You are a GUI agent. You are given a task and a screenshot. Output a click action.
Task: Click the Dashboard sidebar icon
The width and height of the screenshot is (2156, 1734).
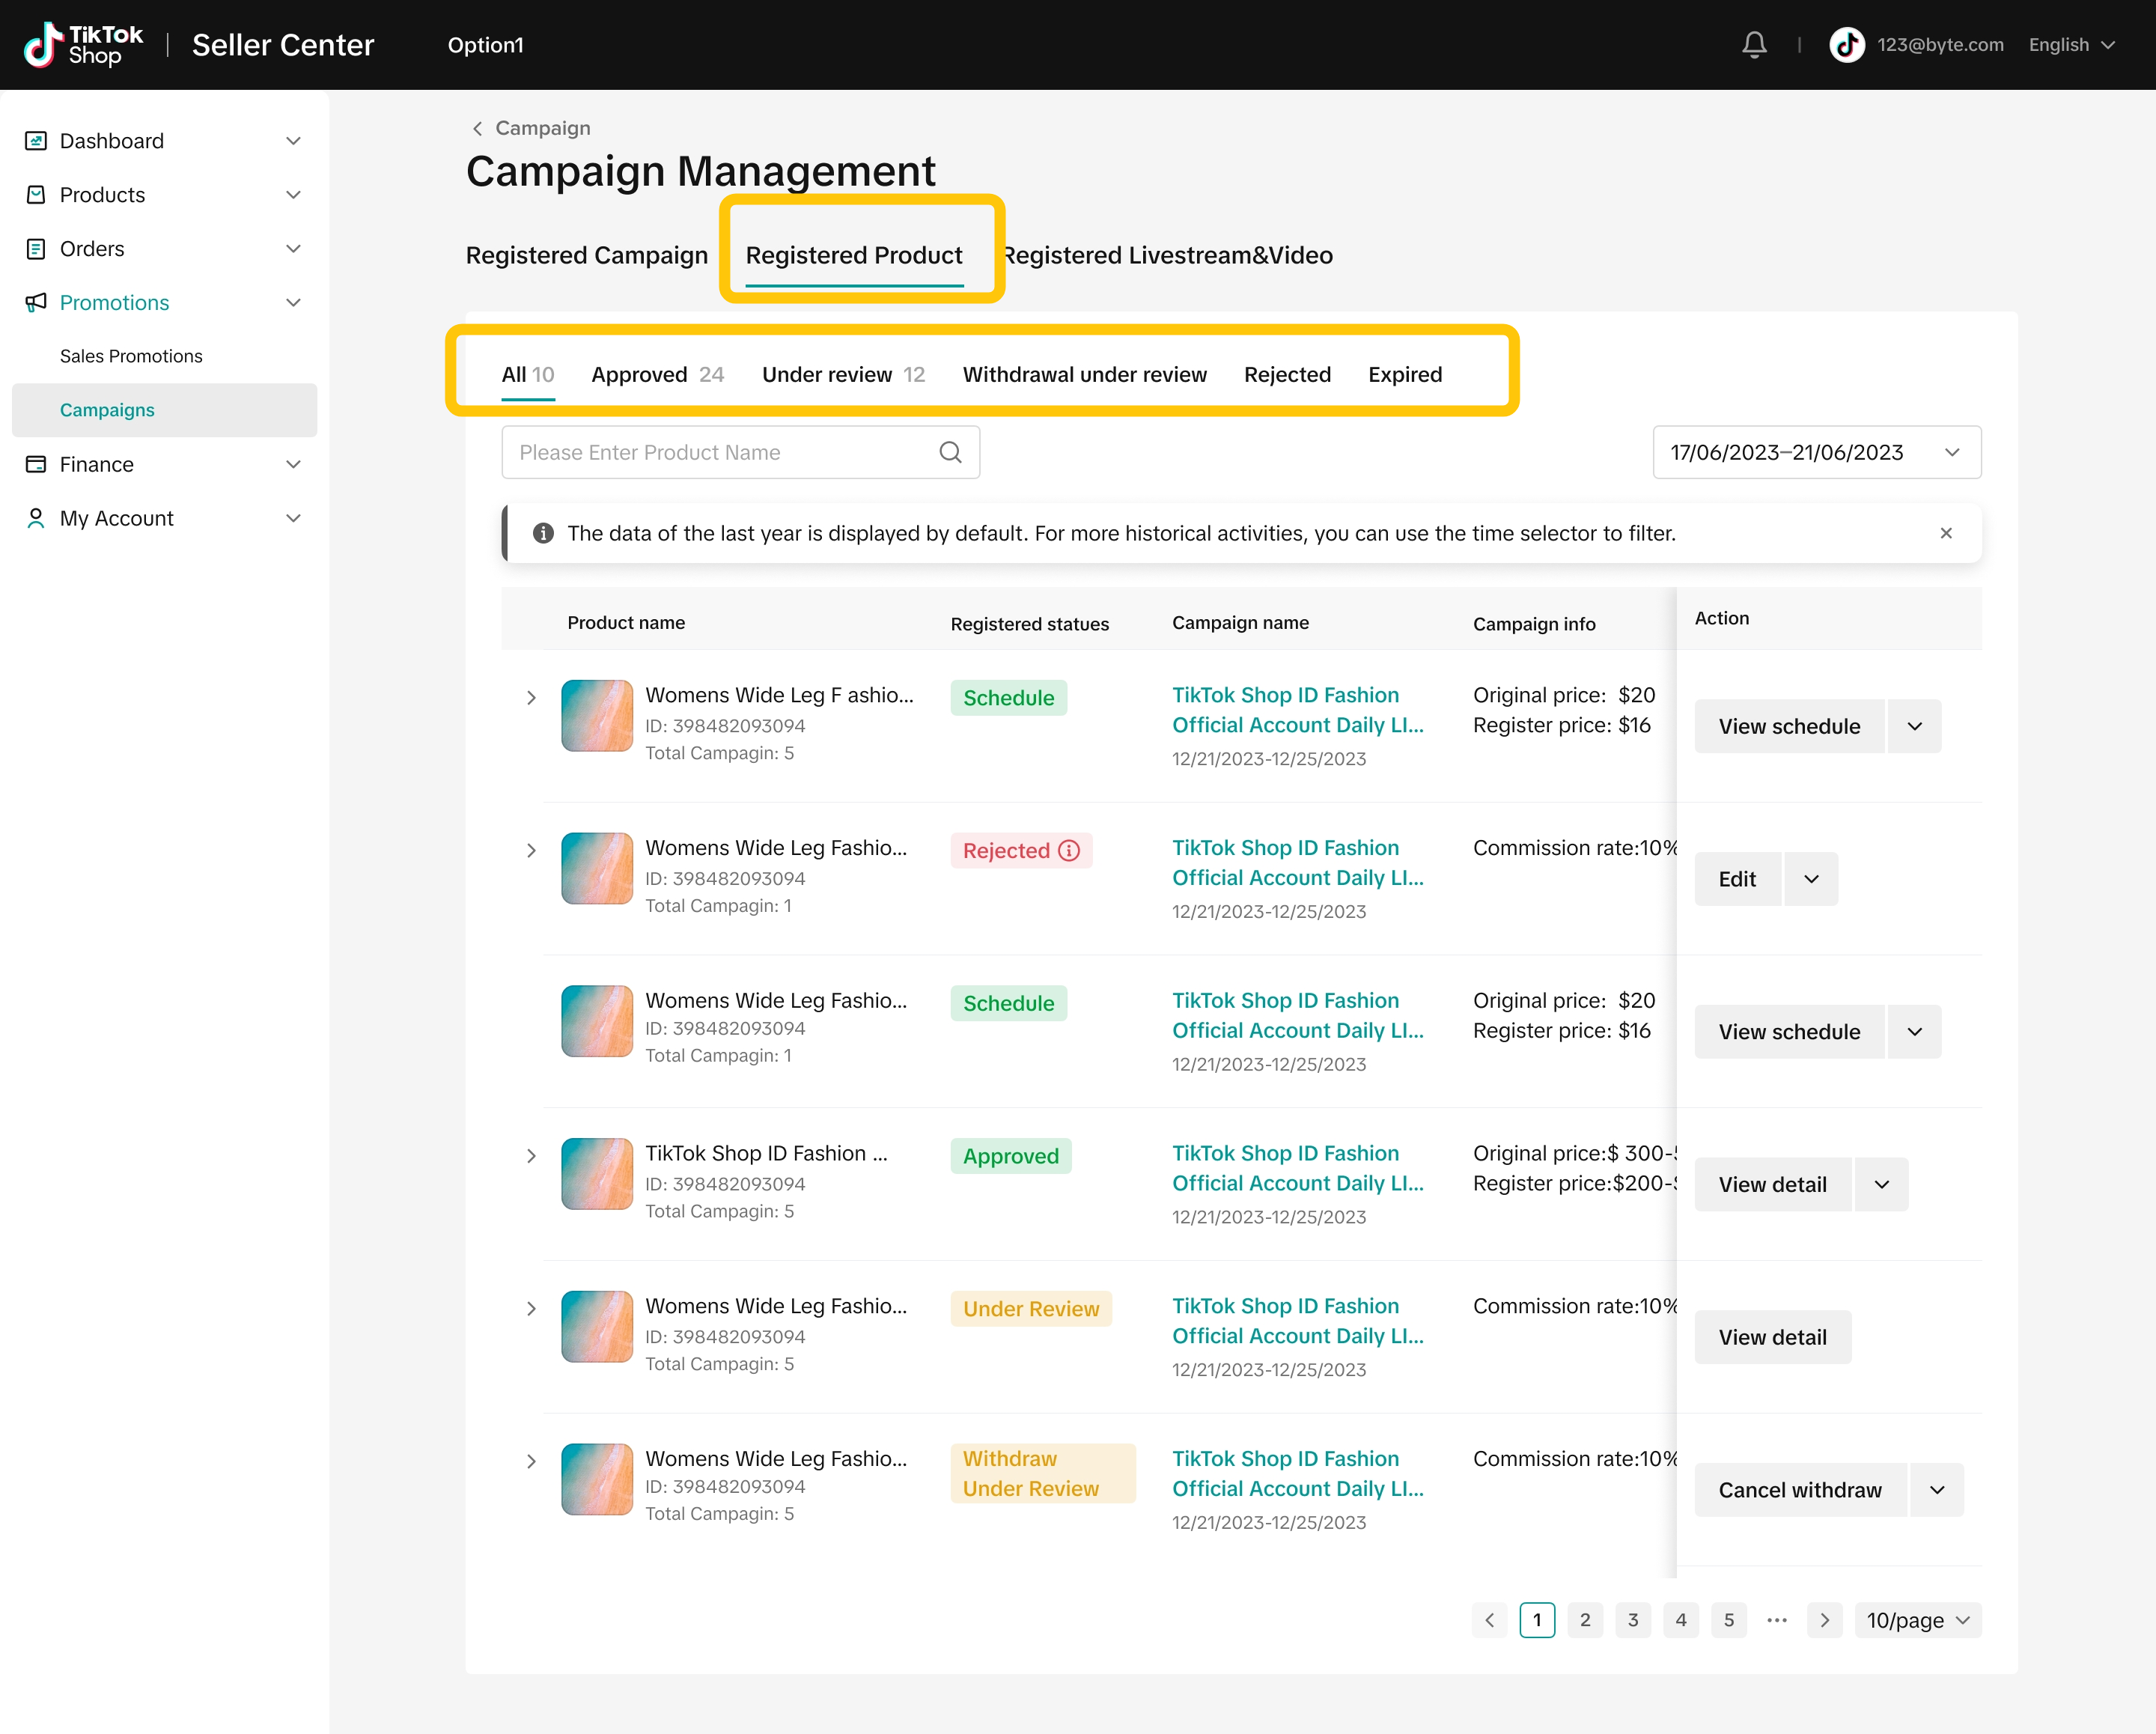[x=36, y=141]
